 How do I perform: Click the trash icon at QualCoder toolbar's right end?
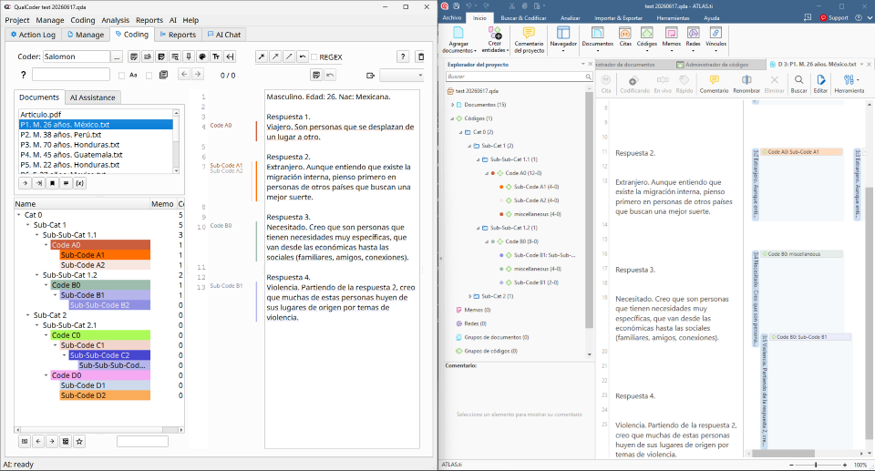(x=421, y=56)
